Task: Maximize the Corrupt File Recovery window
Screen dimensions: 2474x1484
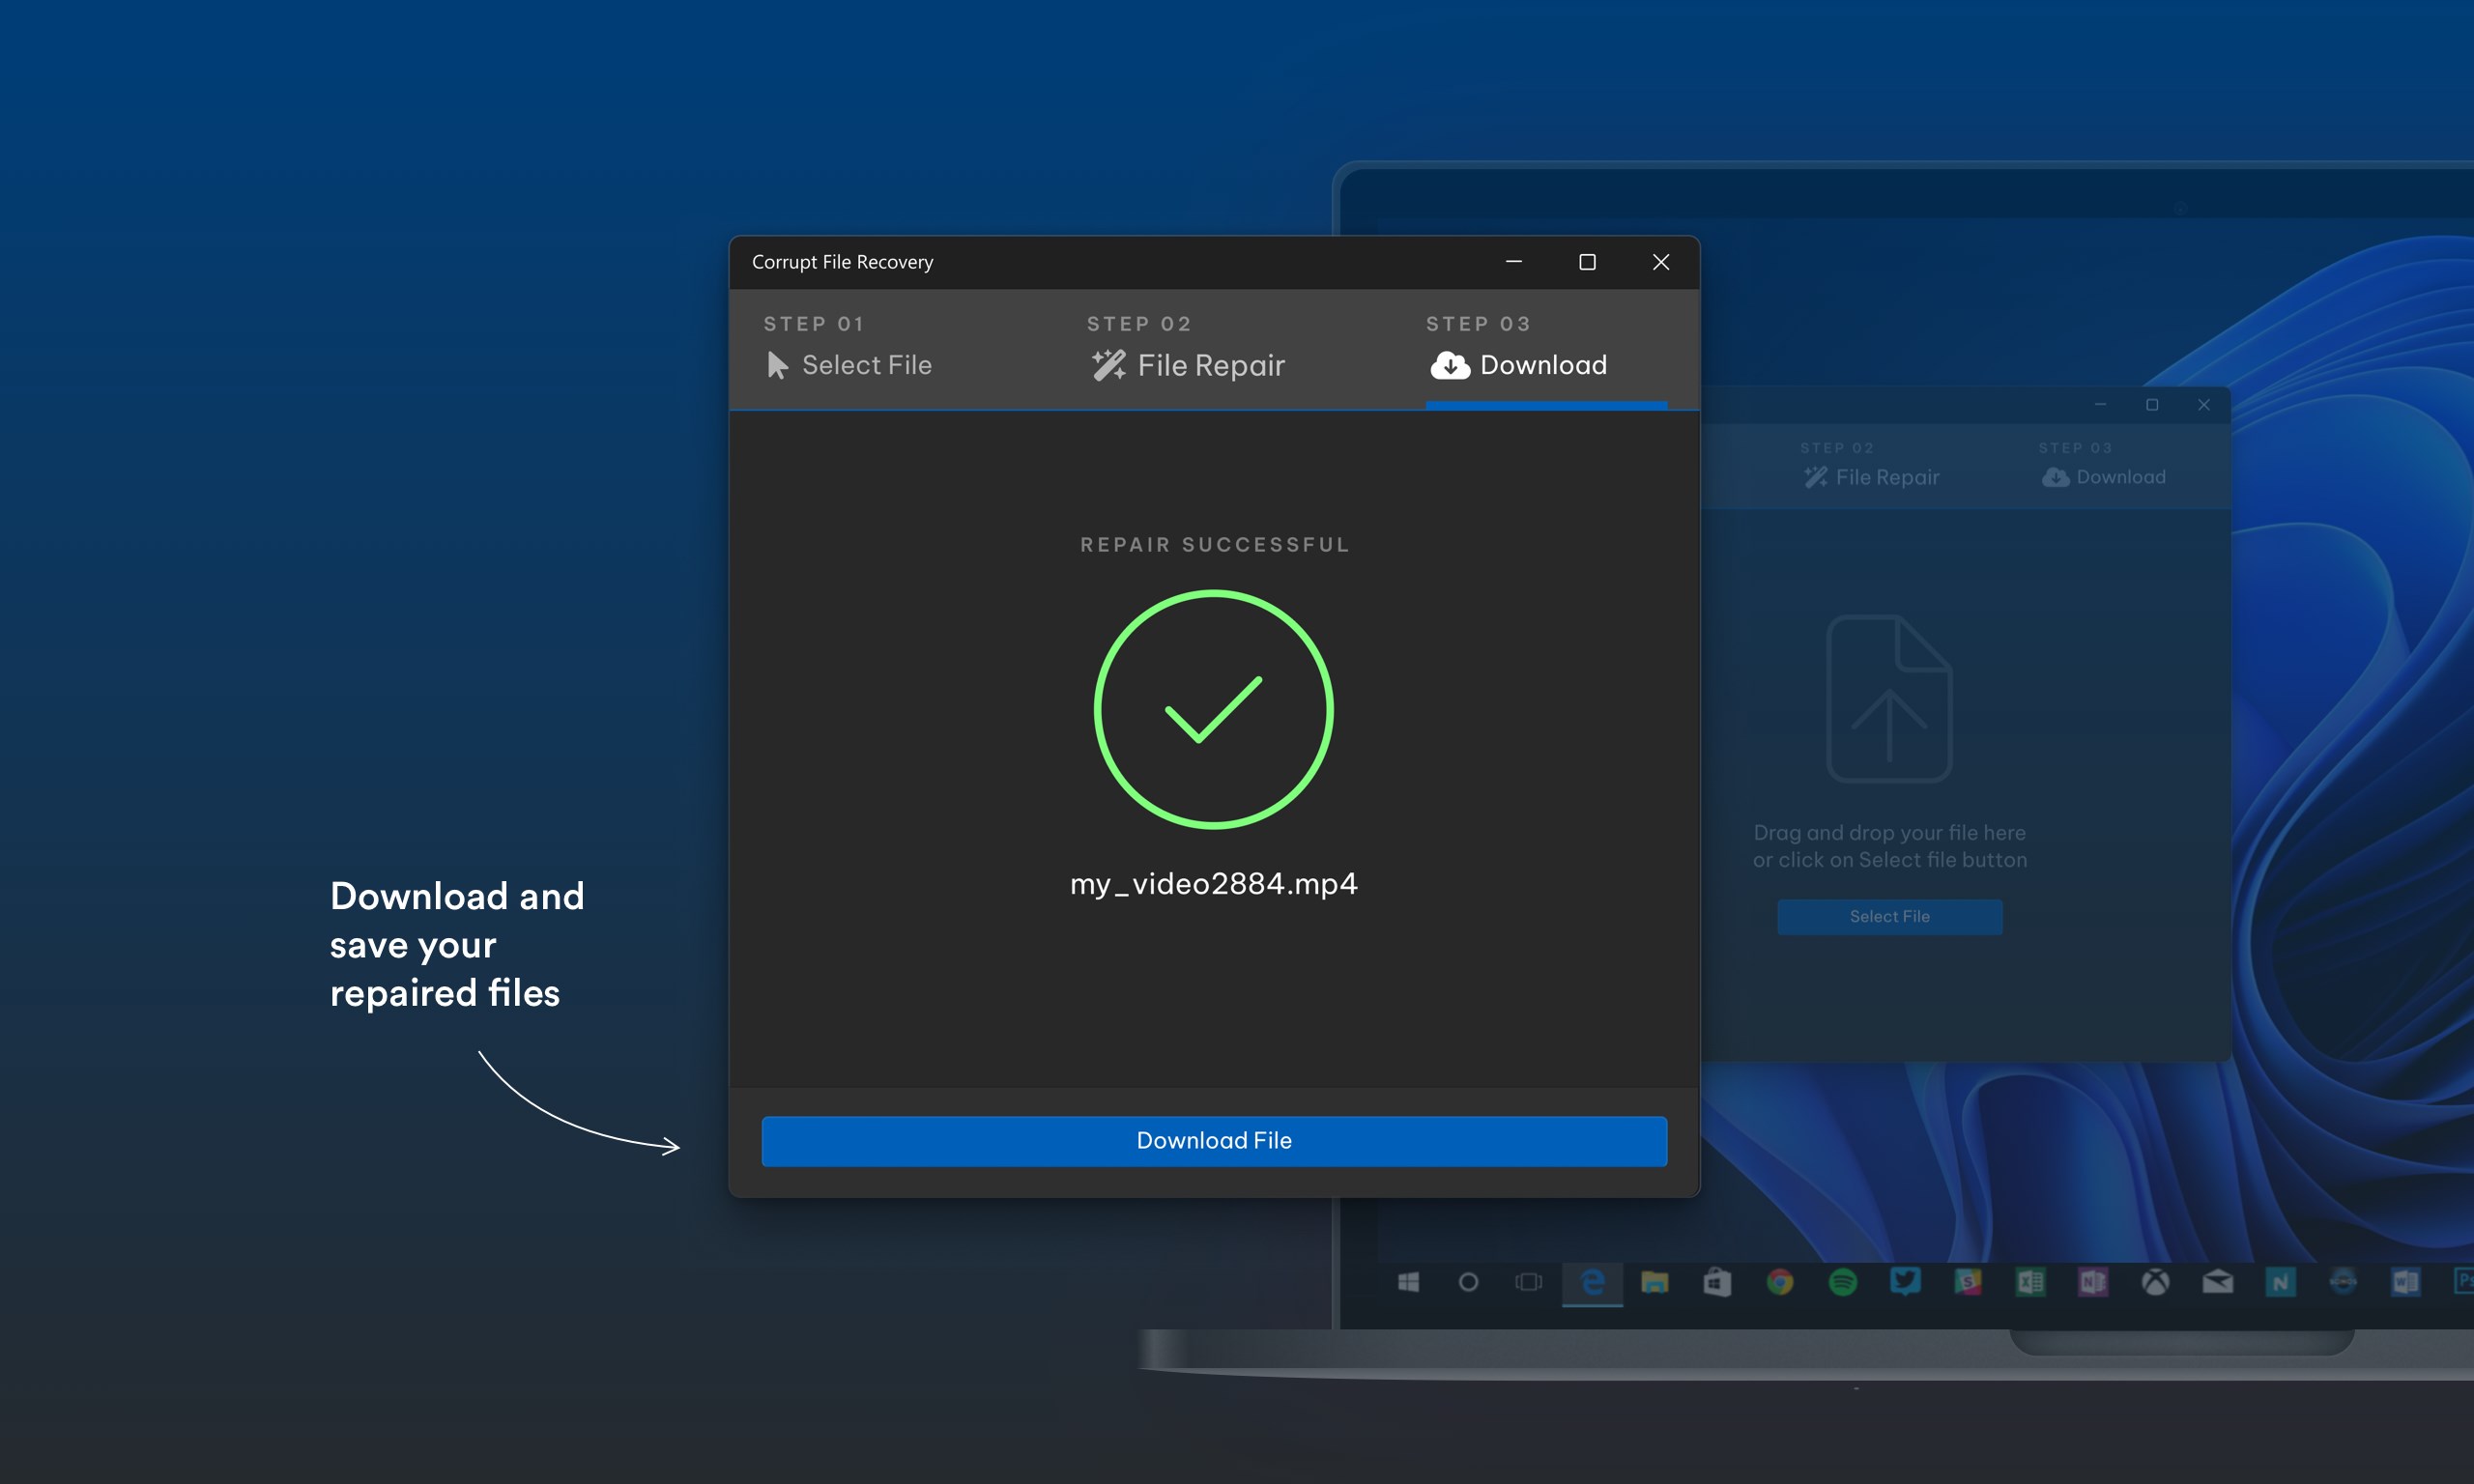Action: [1587, 262]
